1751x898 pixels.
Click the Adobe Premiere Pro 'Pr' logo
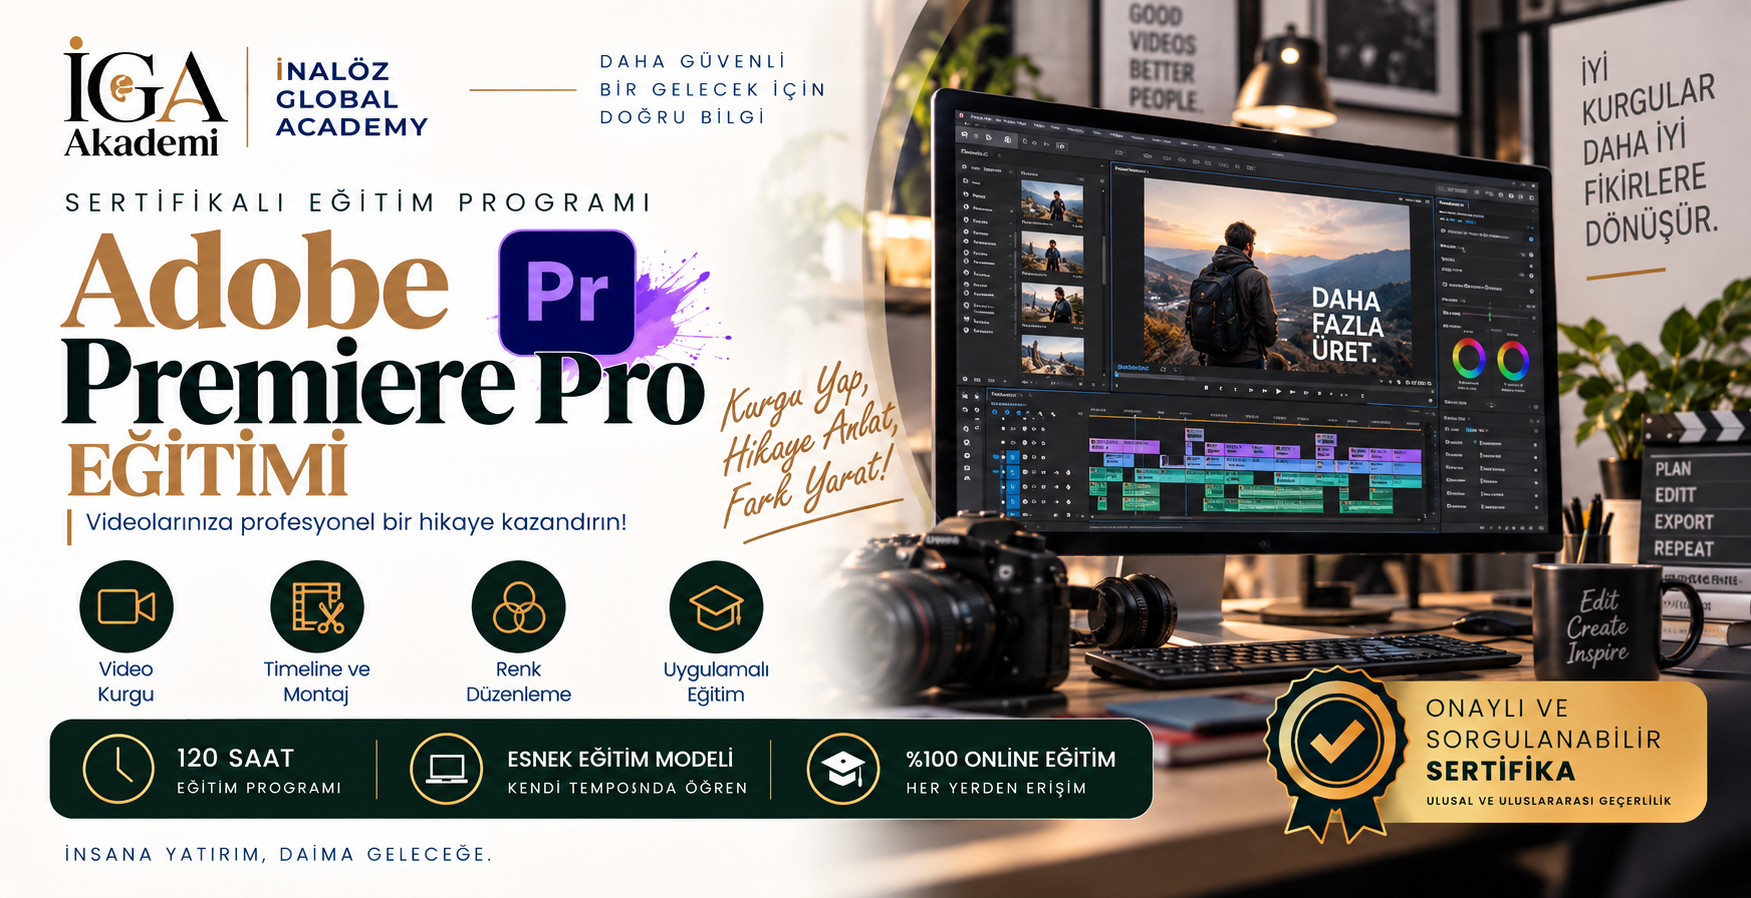click(x=567, y=292)
